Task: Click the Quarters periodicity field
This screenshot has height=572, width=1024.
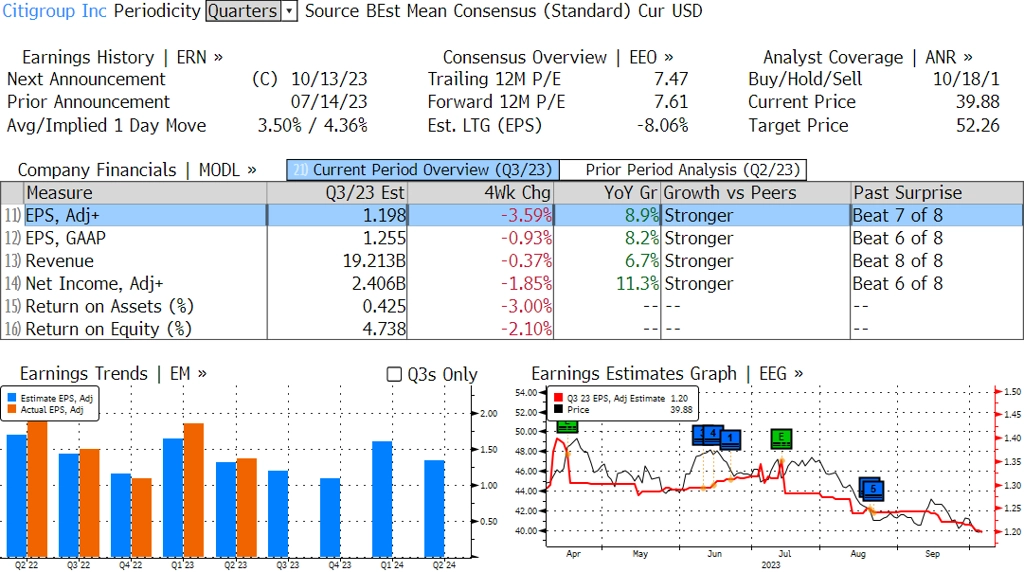Action: pos(243,11)
